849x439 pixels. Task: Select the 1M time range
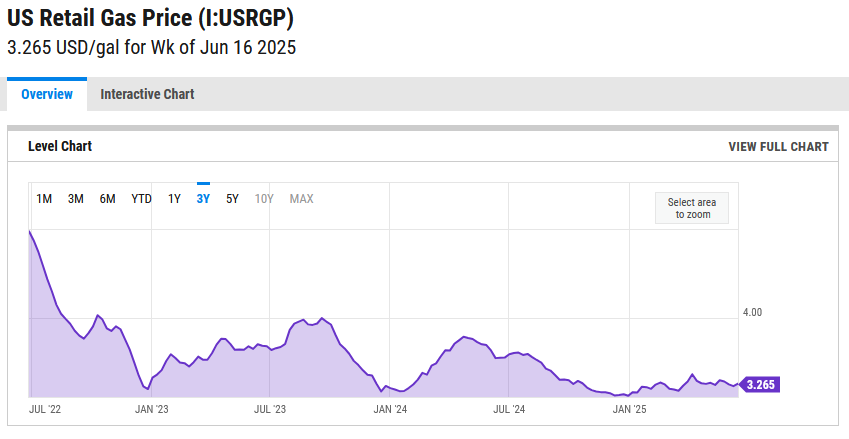(44, 199)
